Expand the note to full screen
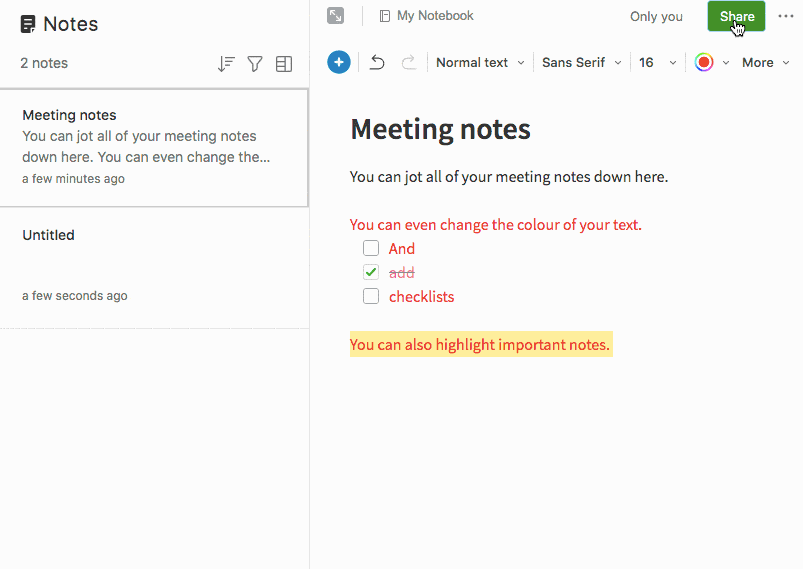The height and width of the screenshot is (569, 803). (335, 16)
